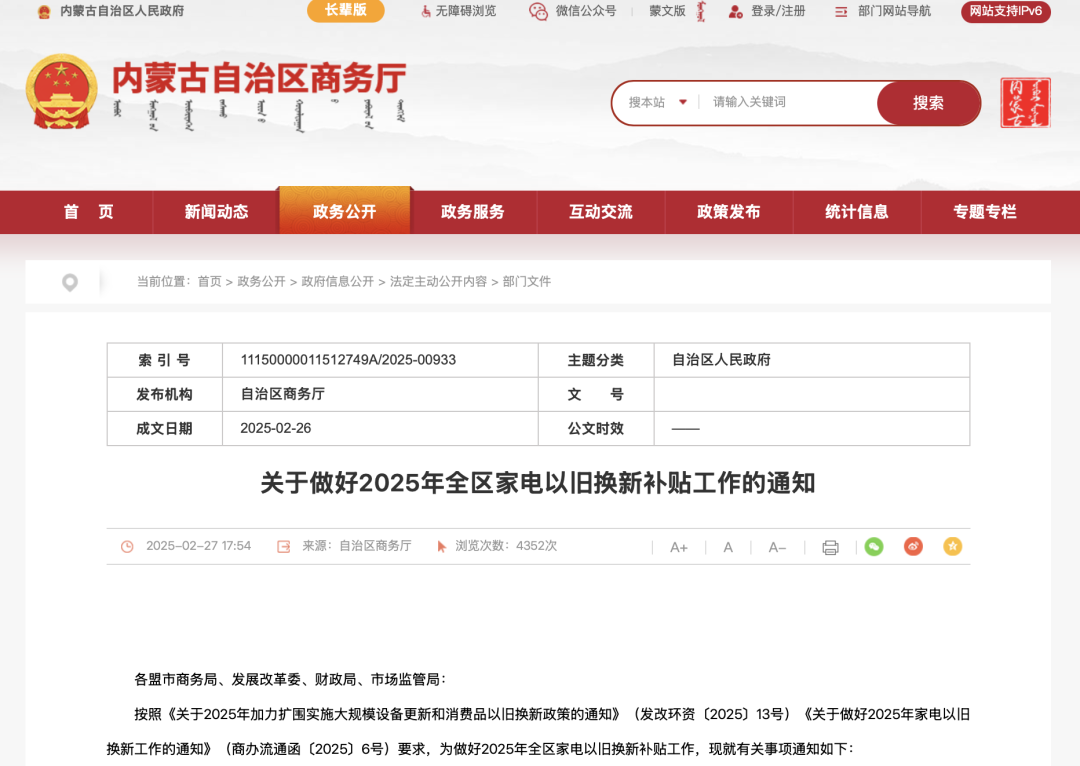1080x766 pixels.
Task: Switch to the 新闻动态 navigation tab
Action: (x=216, y=211)
